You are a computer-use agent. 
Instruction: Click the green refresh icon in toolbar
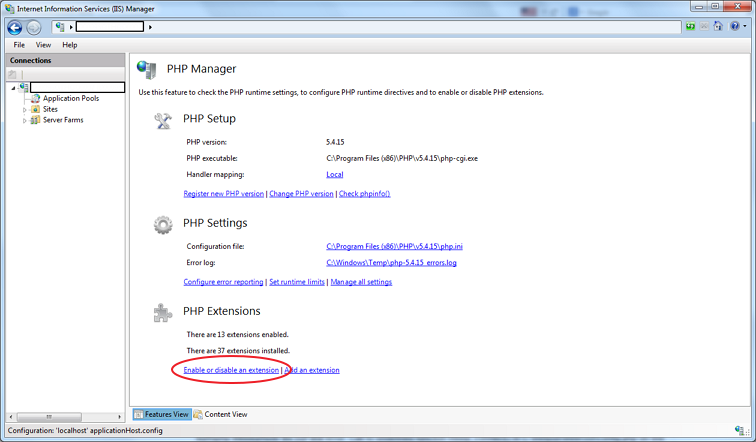point(690,26)
